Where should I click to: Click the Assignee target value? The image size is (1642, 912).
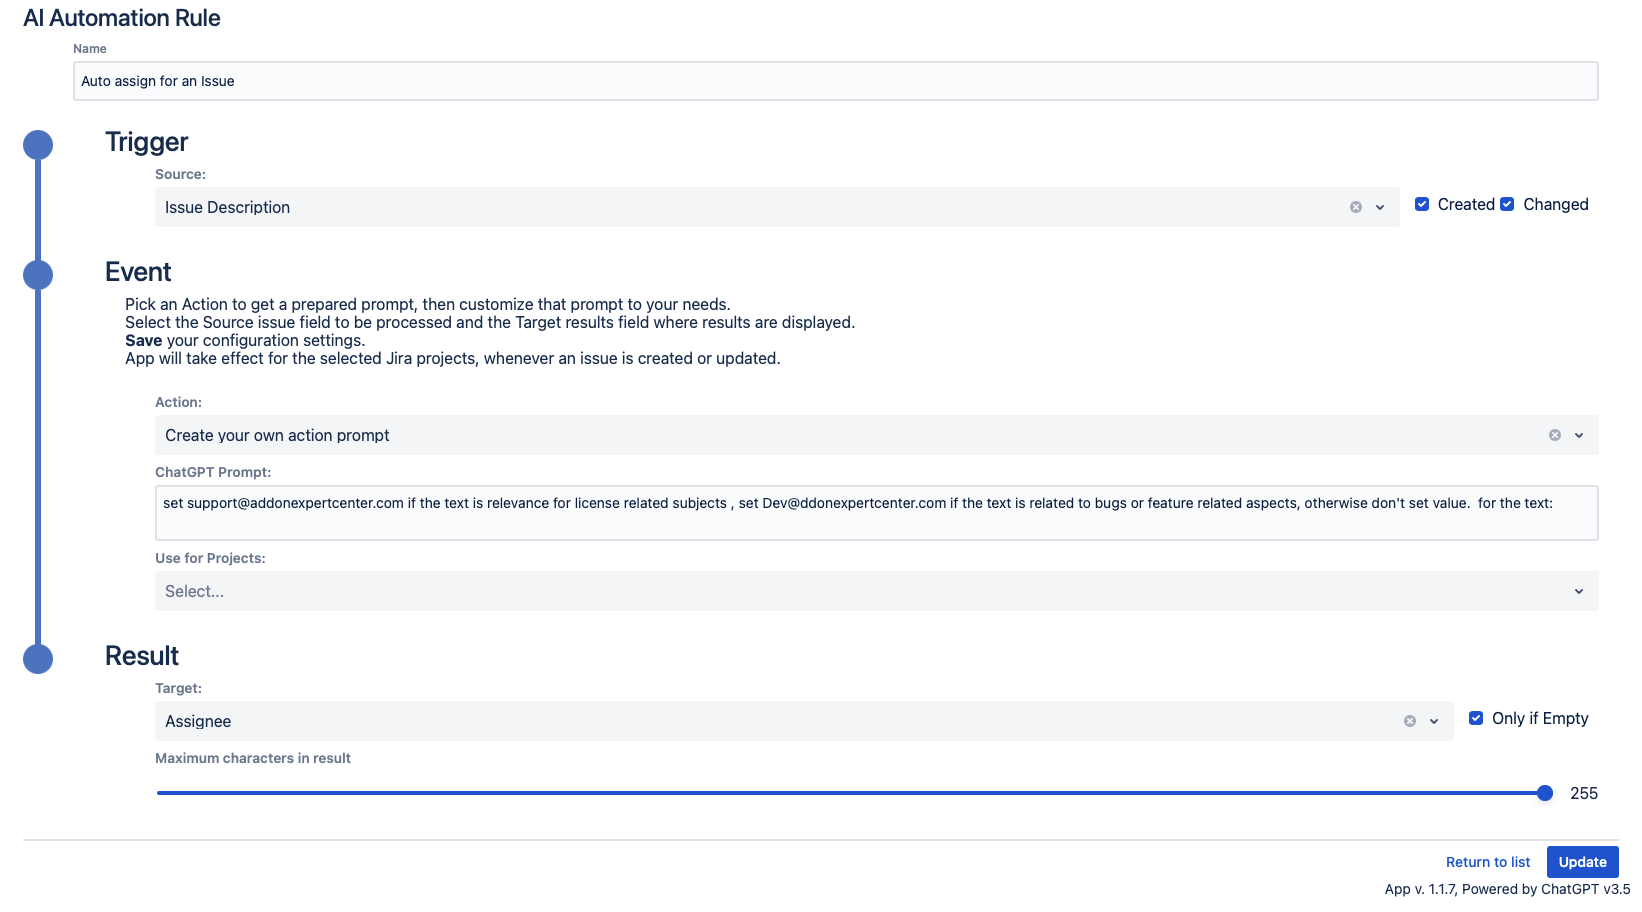coord(198,721)
